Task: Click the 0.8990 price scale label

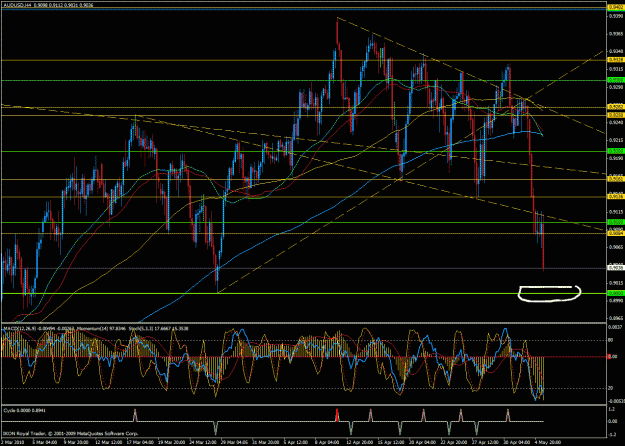Action: coord(614,301)
